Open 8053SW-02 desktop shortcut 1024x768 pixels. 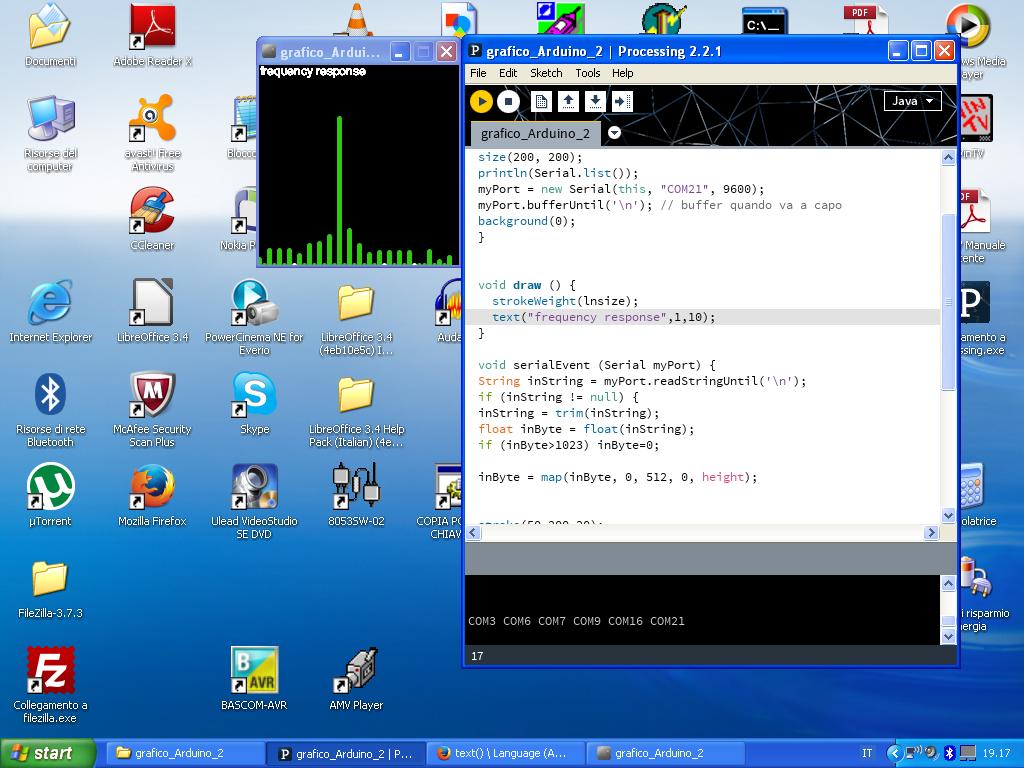click(x=356, y=494)
